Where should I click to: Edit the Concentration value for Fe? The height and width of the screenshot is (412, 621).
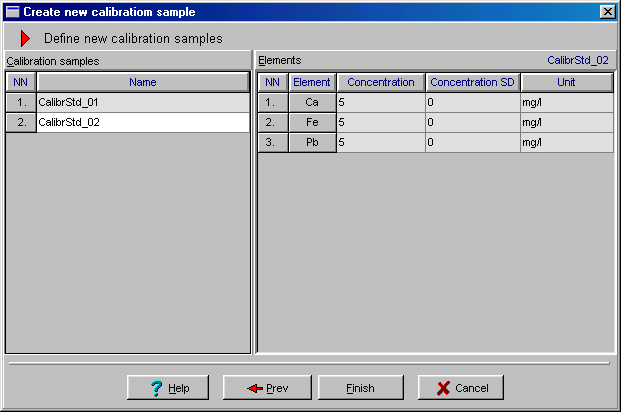click(381, 122)
